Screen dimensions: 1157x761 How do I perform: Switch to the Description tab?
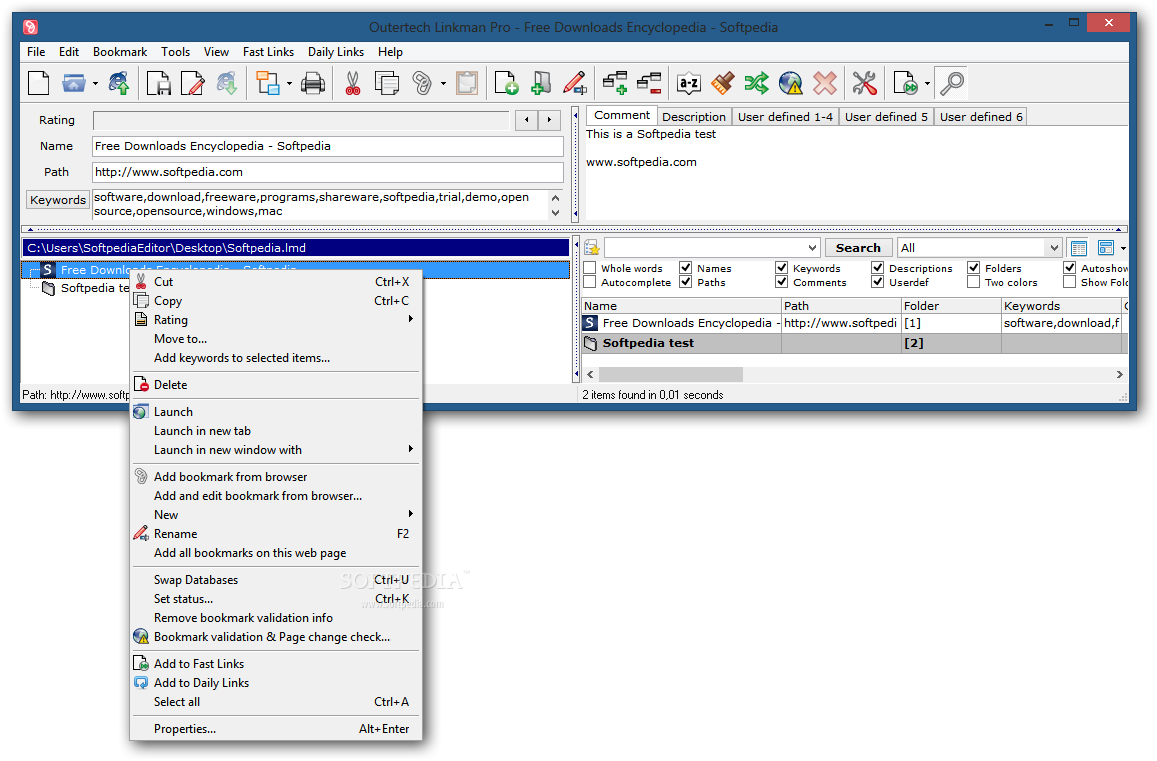point(694,117)
